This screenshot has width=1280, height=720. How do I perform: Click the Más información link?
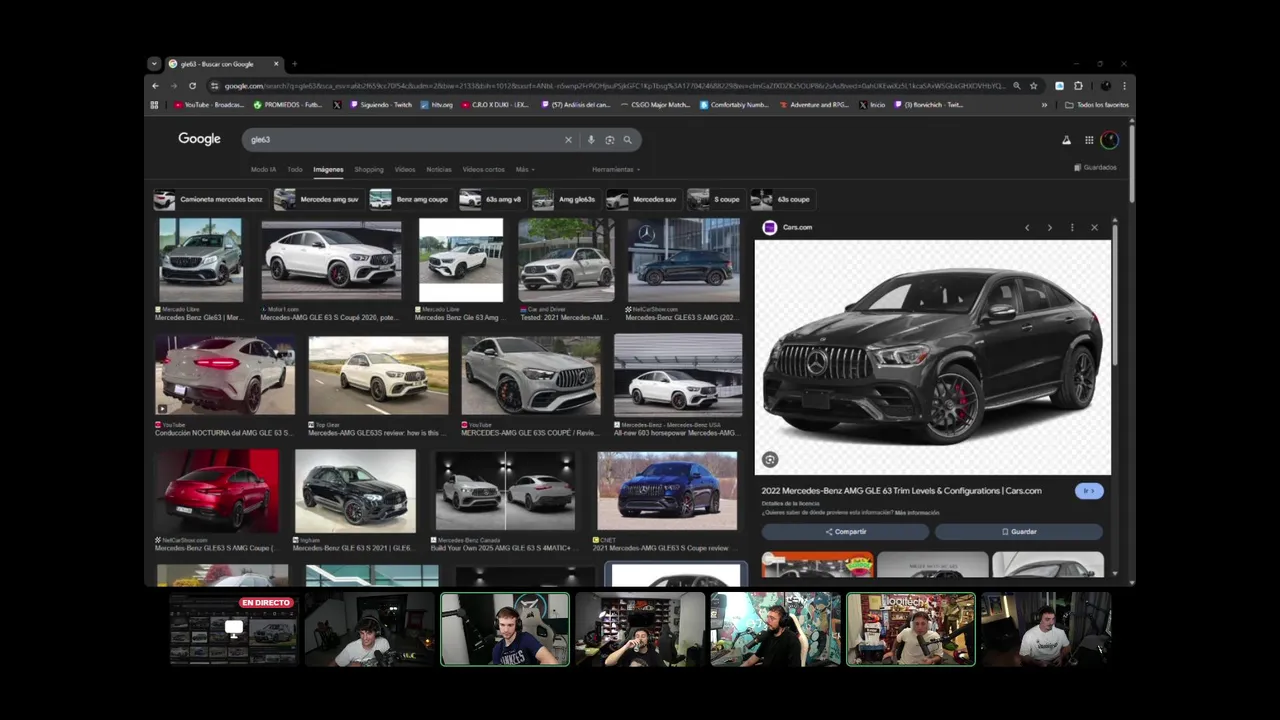917,512
